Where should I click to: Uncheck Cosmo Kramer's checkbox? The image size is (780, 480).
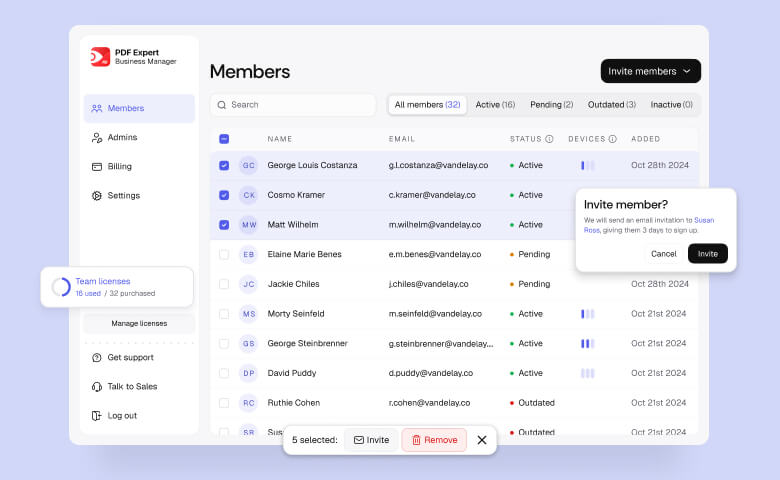pos(224,195)
